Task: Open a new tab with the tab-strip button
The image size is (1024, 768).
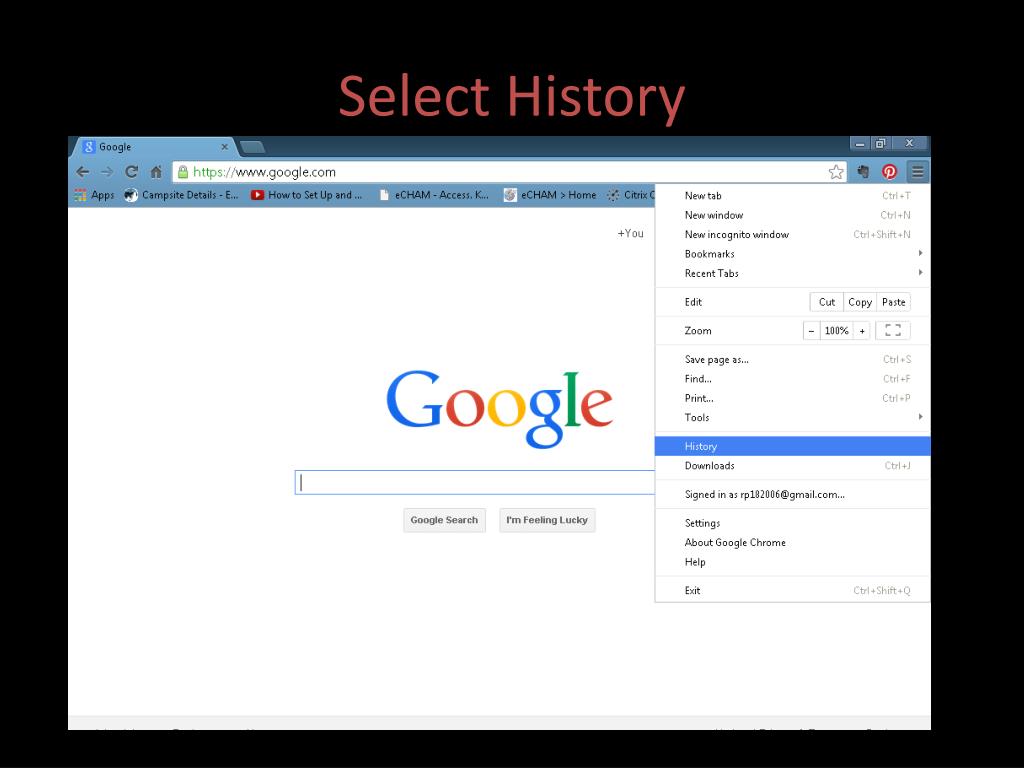Action: coord(251,148)
